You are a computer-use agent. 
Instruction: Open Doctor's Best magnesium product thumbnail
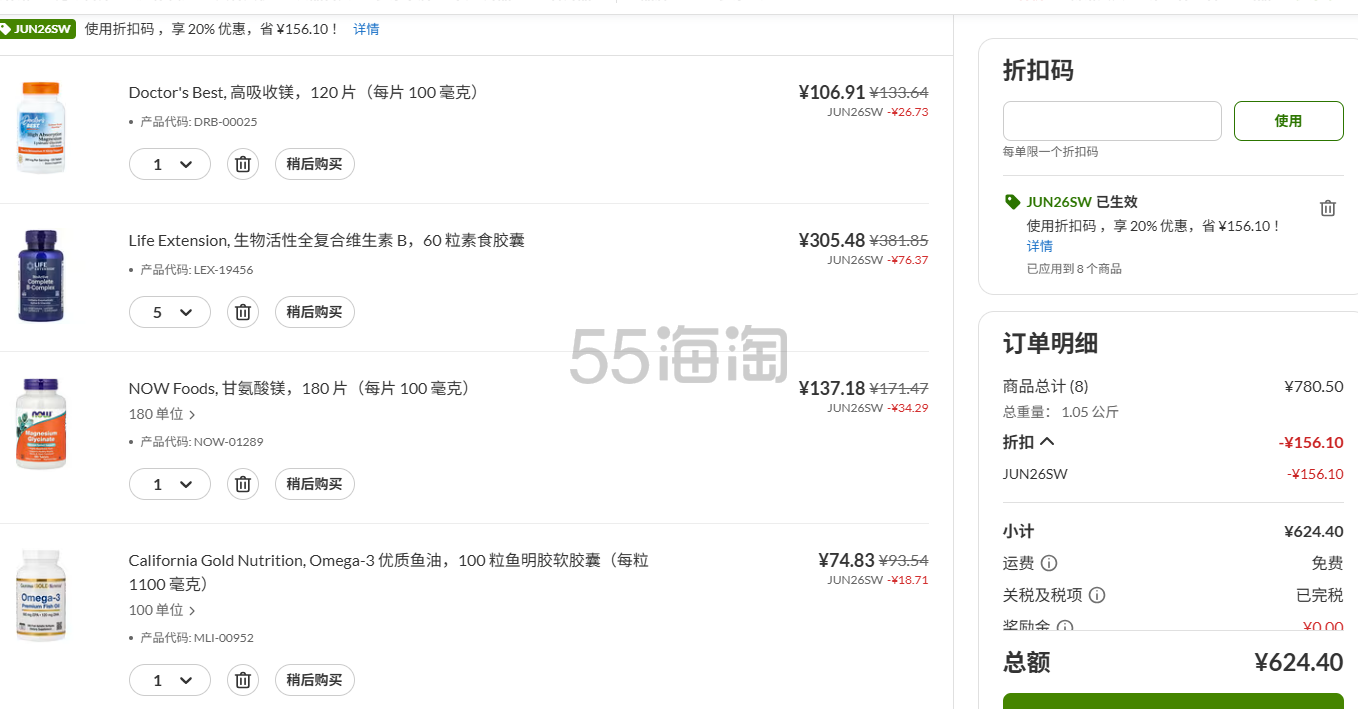41,128
